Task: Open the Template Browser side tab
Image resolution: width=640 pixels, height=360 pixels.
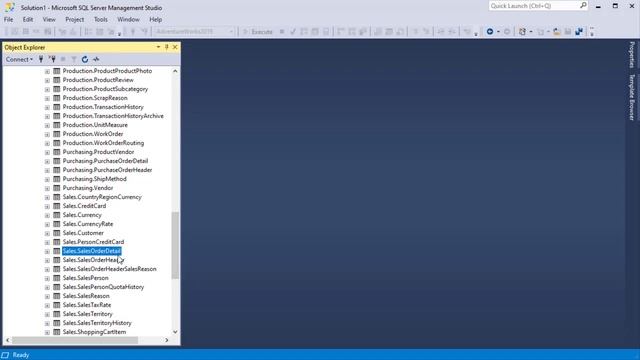Action: pos(632,97)
